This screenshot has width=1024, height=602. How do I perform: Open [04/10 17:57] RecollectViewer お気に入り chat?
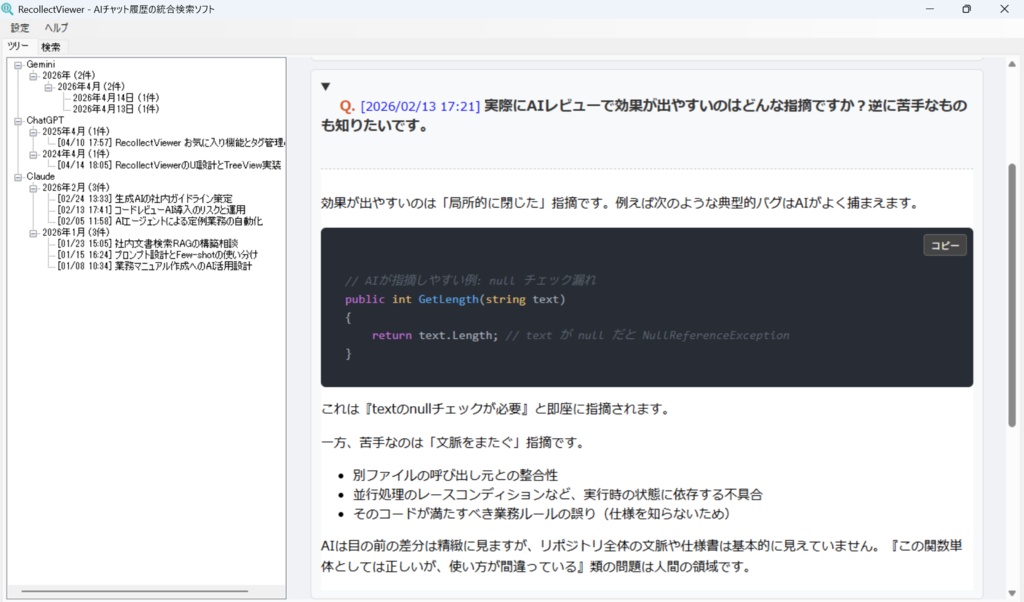pos(170,143)
